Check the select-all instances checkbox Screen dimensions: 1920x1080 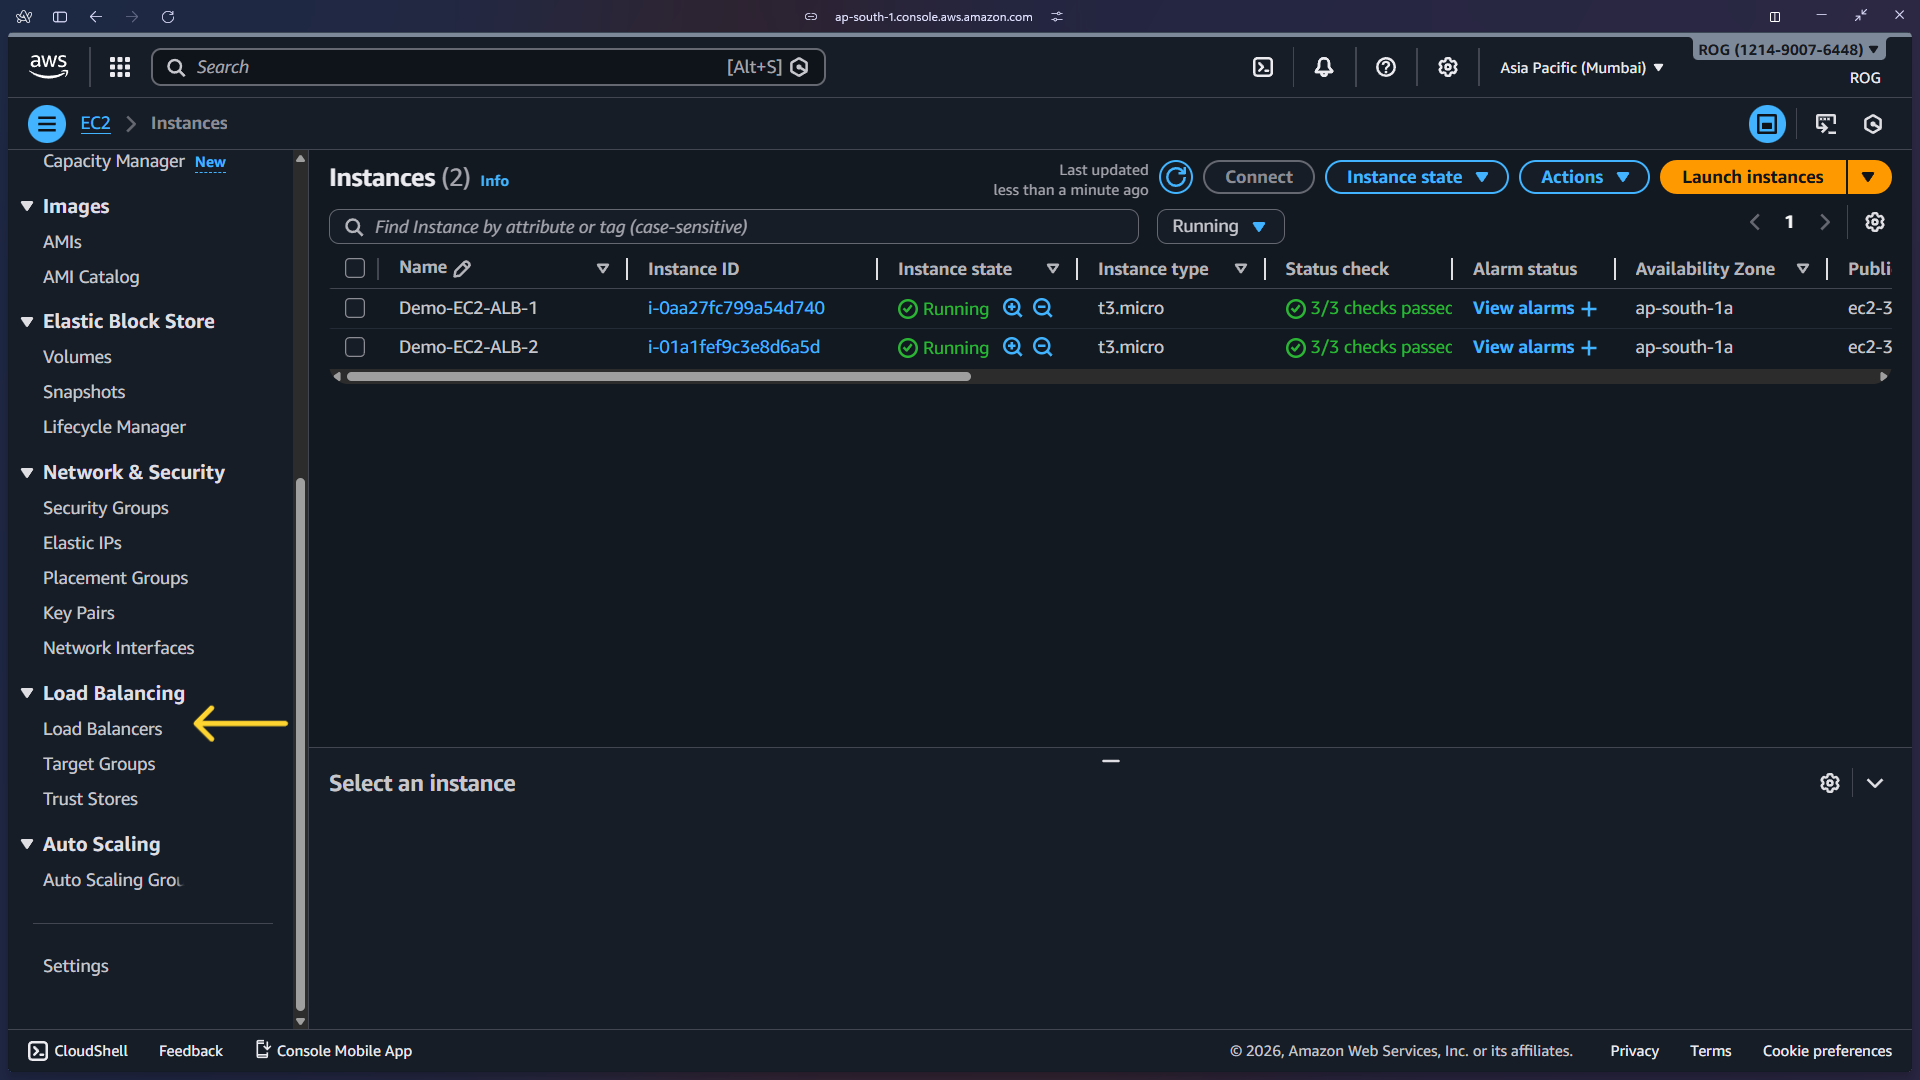(x=355, y=268)
